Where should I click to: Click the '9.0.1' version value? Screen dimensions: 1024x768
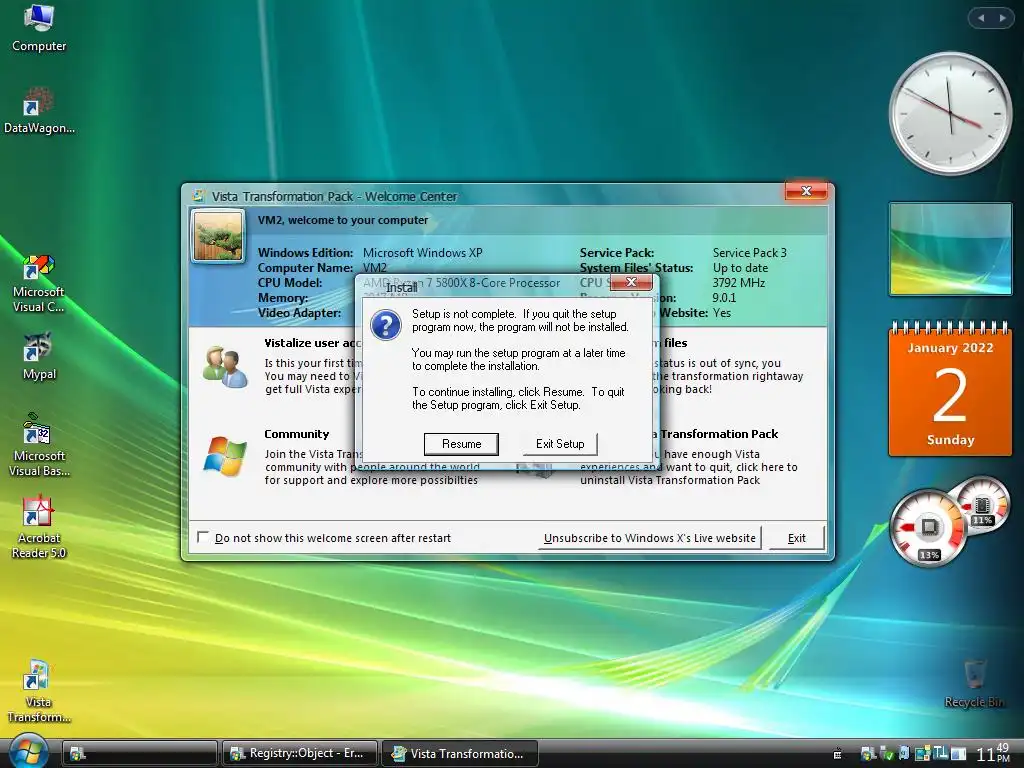pos(724,298)
